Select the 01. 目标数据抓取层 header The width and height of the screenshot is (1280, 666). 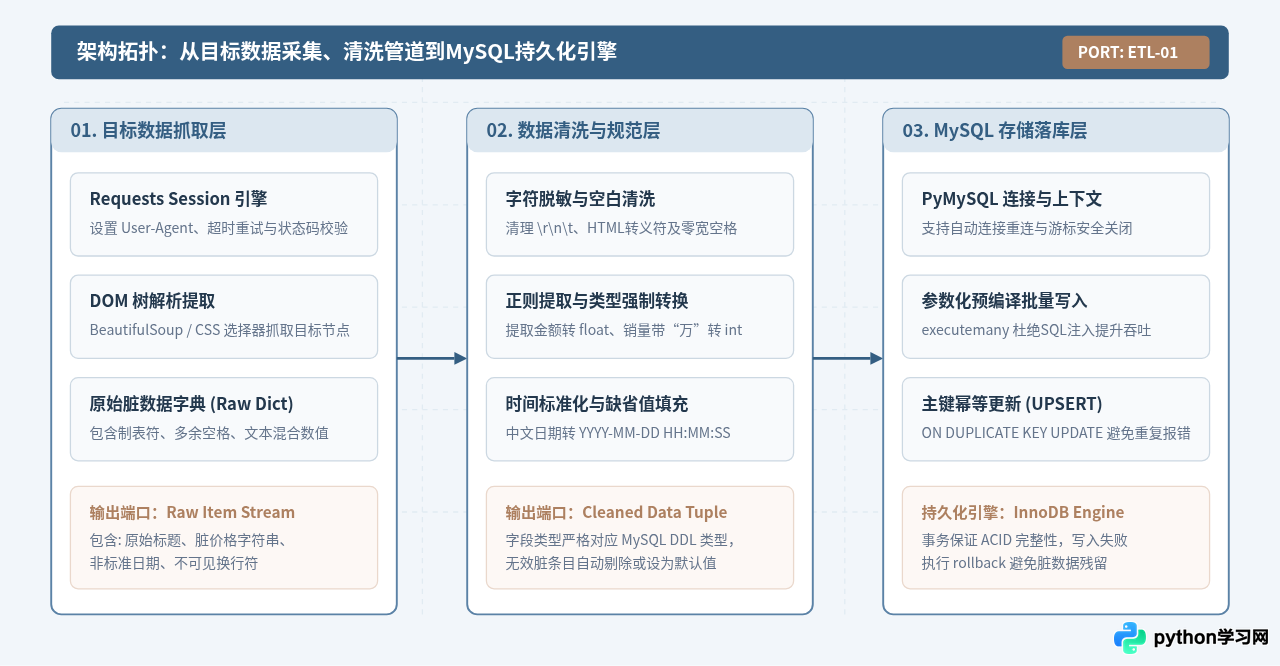(x=224, y=130)
